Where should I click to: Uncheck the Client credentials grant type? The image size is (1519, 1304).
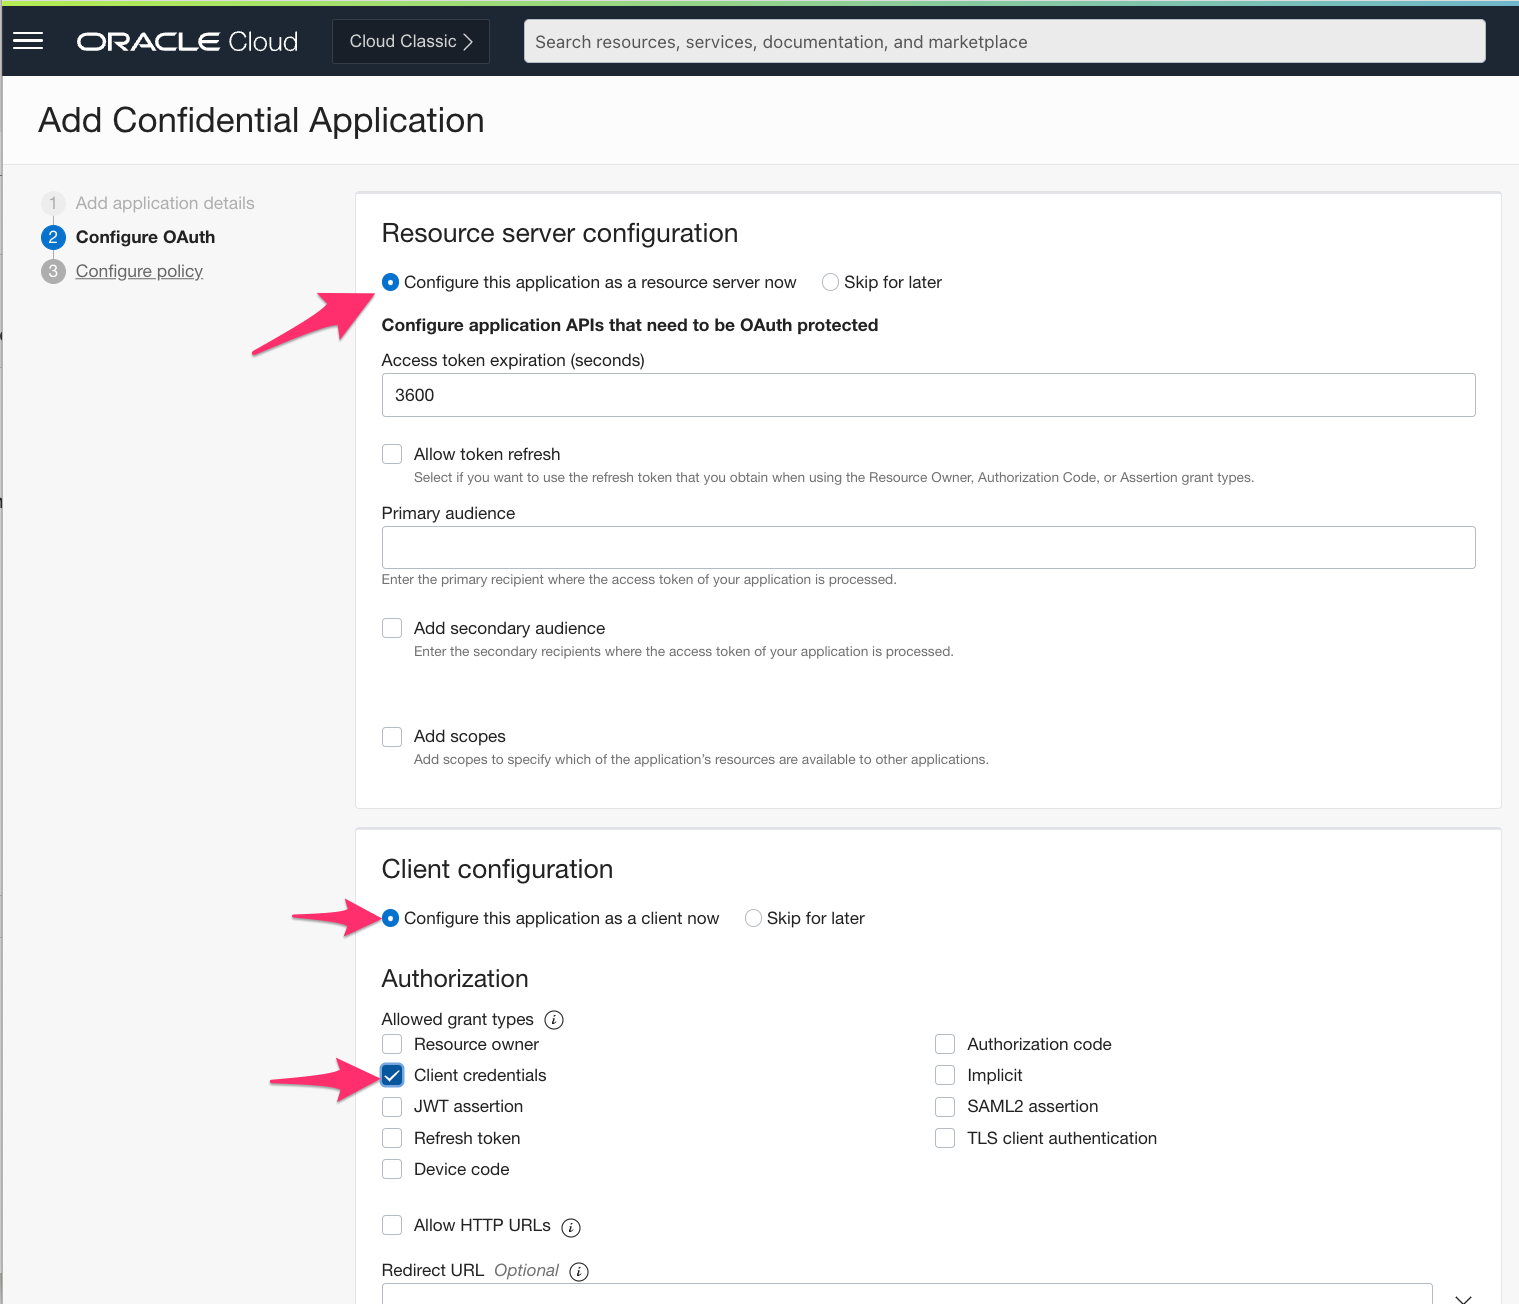[x=391, y=1074]
